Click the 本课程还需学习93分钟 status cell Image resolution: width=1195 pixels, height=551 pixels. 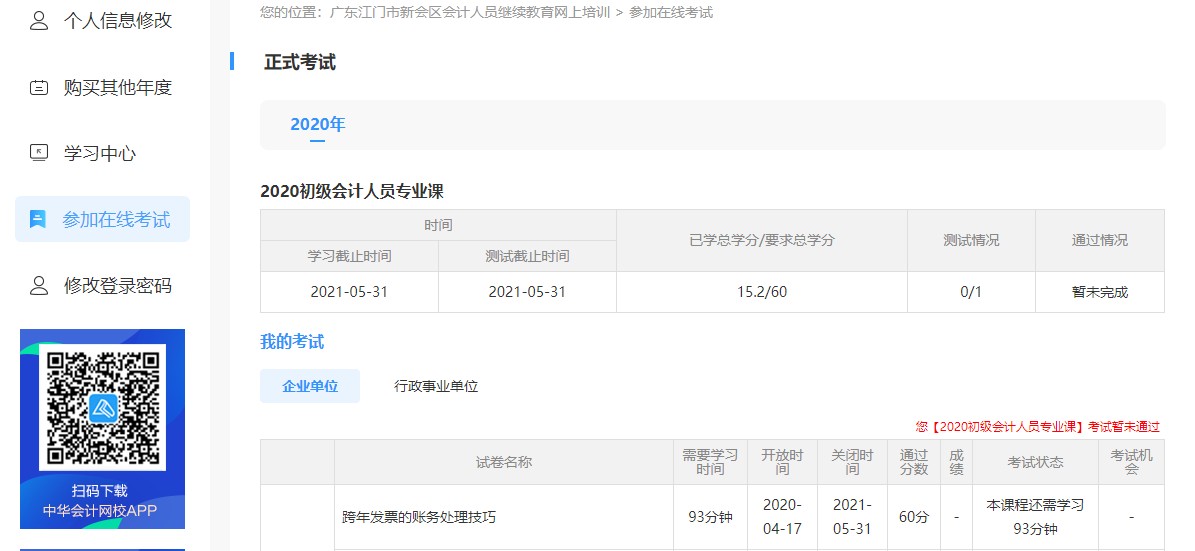pyautogui.click(x=1035, y=517)
